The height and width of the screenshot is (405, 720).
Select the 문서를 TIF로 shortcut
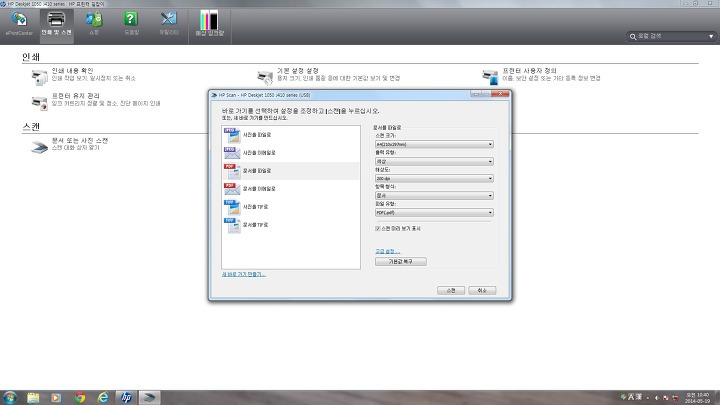click(291, 225)
